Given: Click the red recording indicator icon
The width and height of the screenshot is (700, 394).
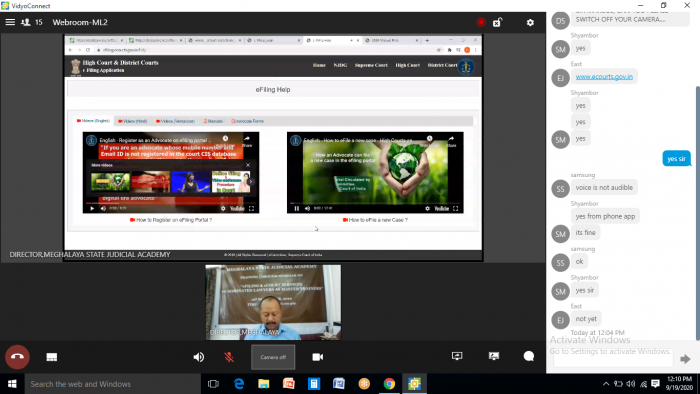Looking at the screenshot, I should point(481,22).
